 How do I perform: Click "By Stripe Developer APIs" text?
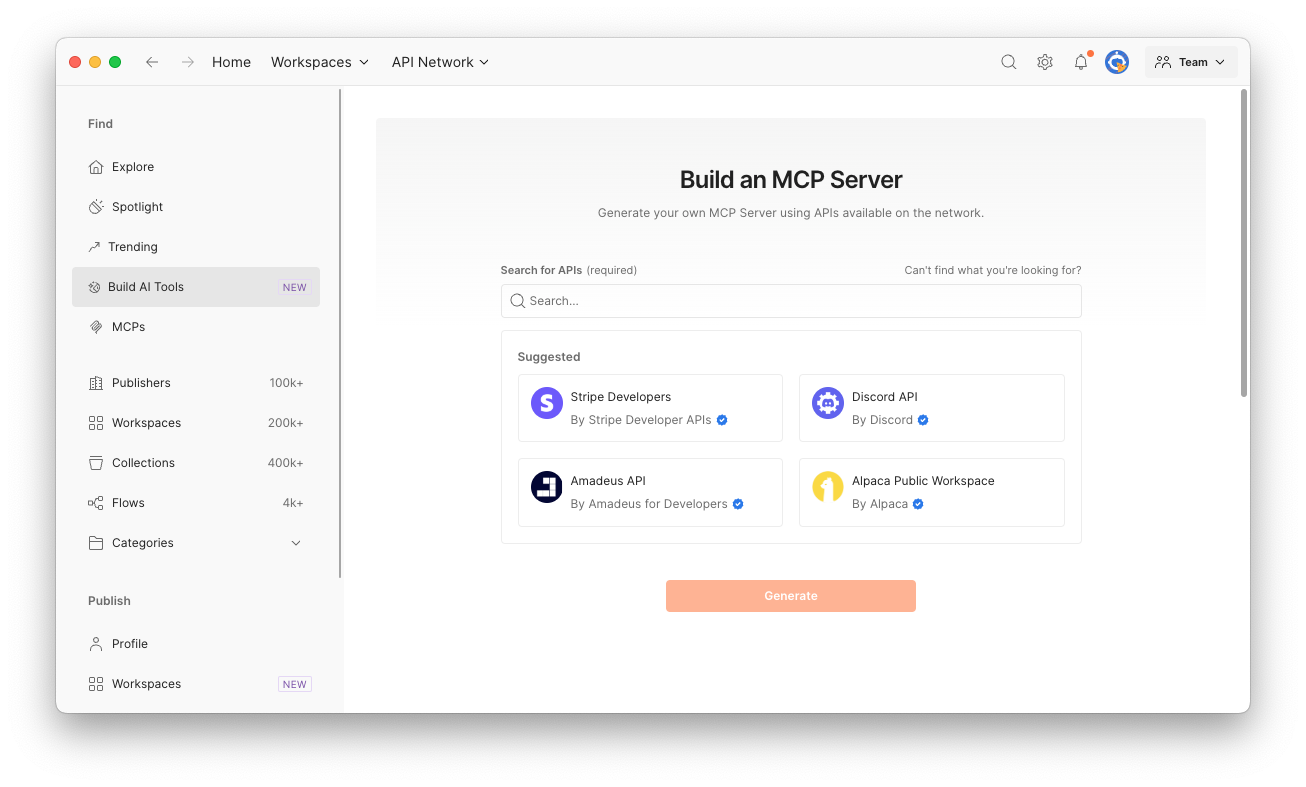pos(641,420)
